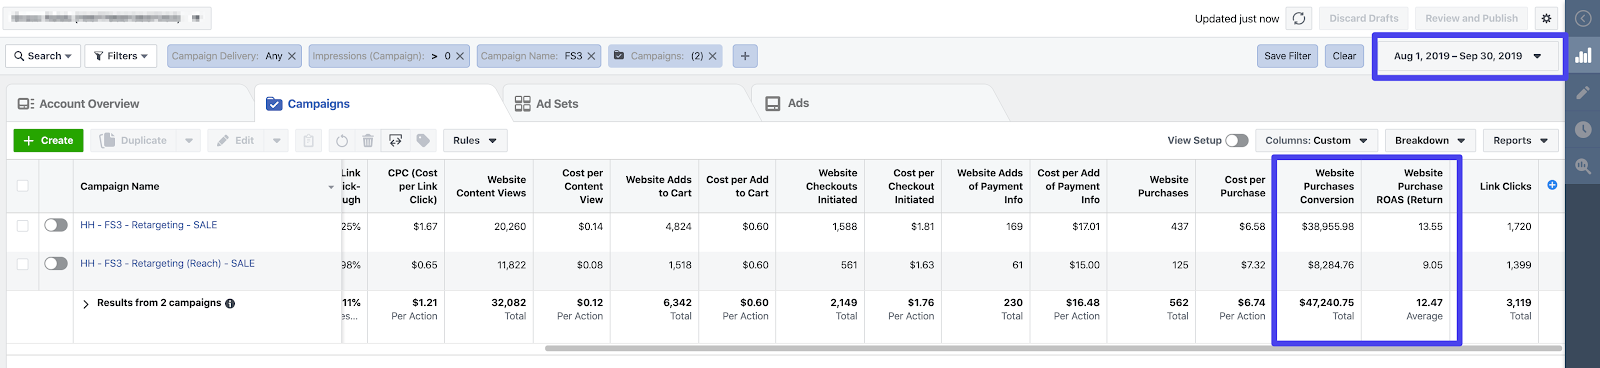
Task: Open the inspect magnifier icon in the right sidebar
Action: click(x=1583, y=166)
